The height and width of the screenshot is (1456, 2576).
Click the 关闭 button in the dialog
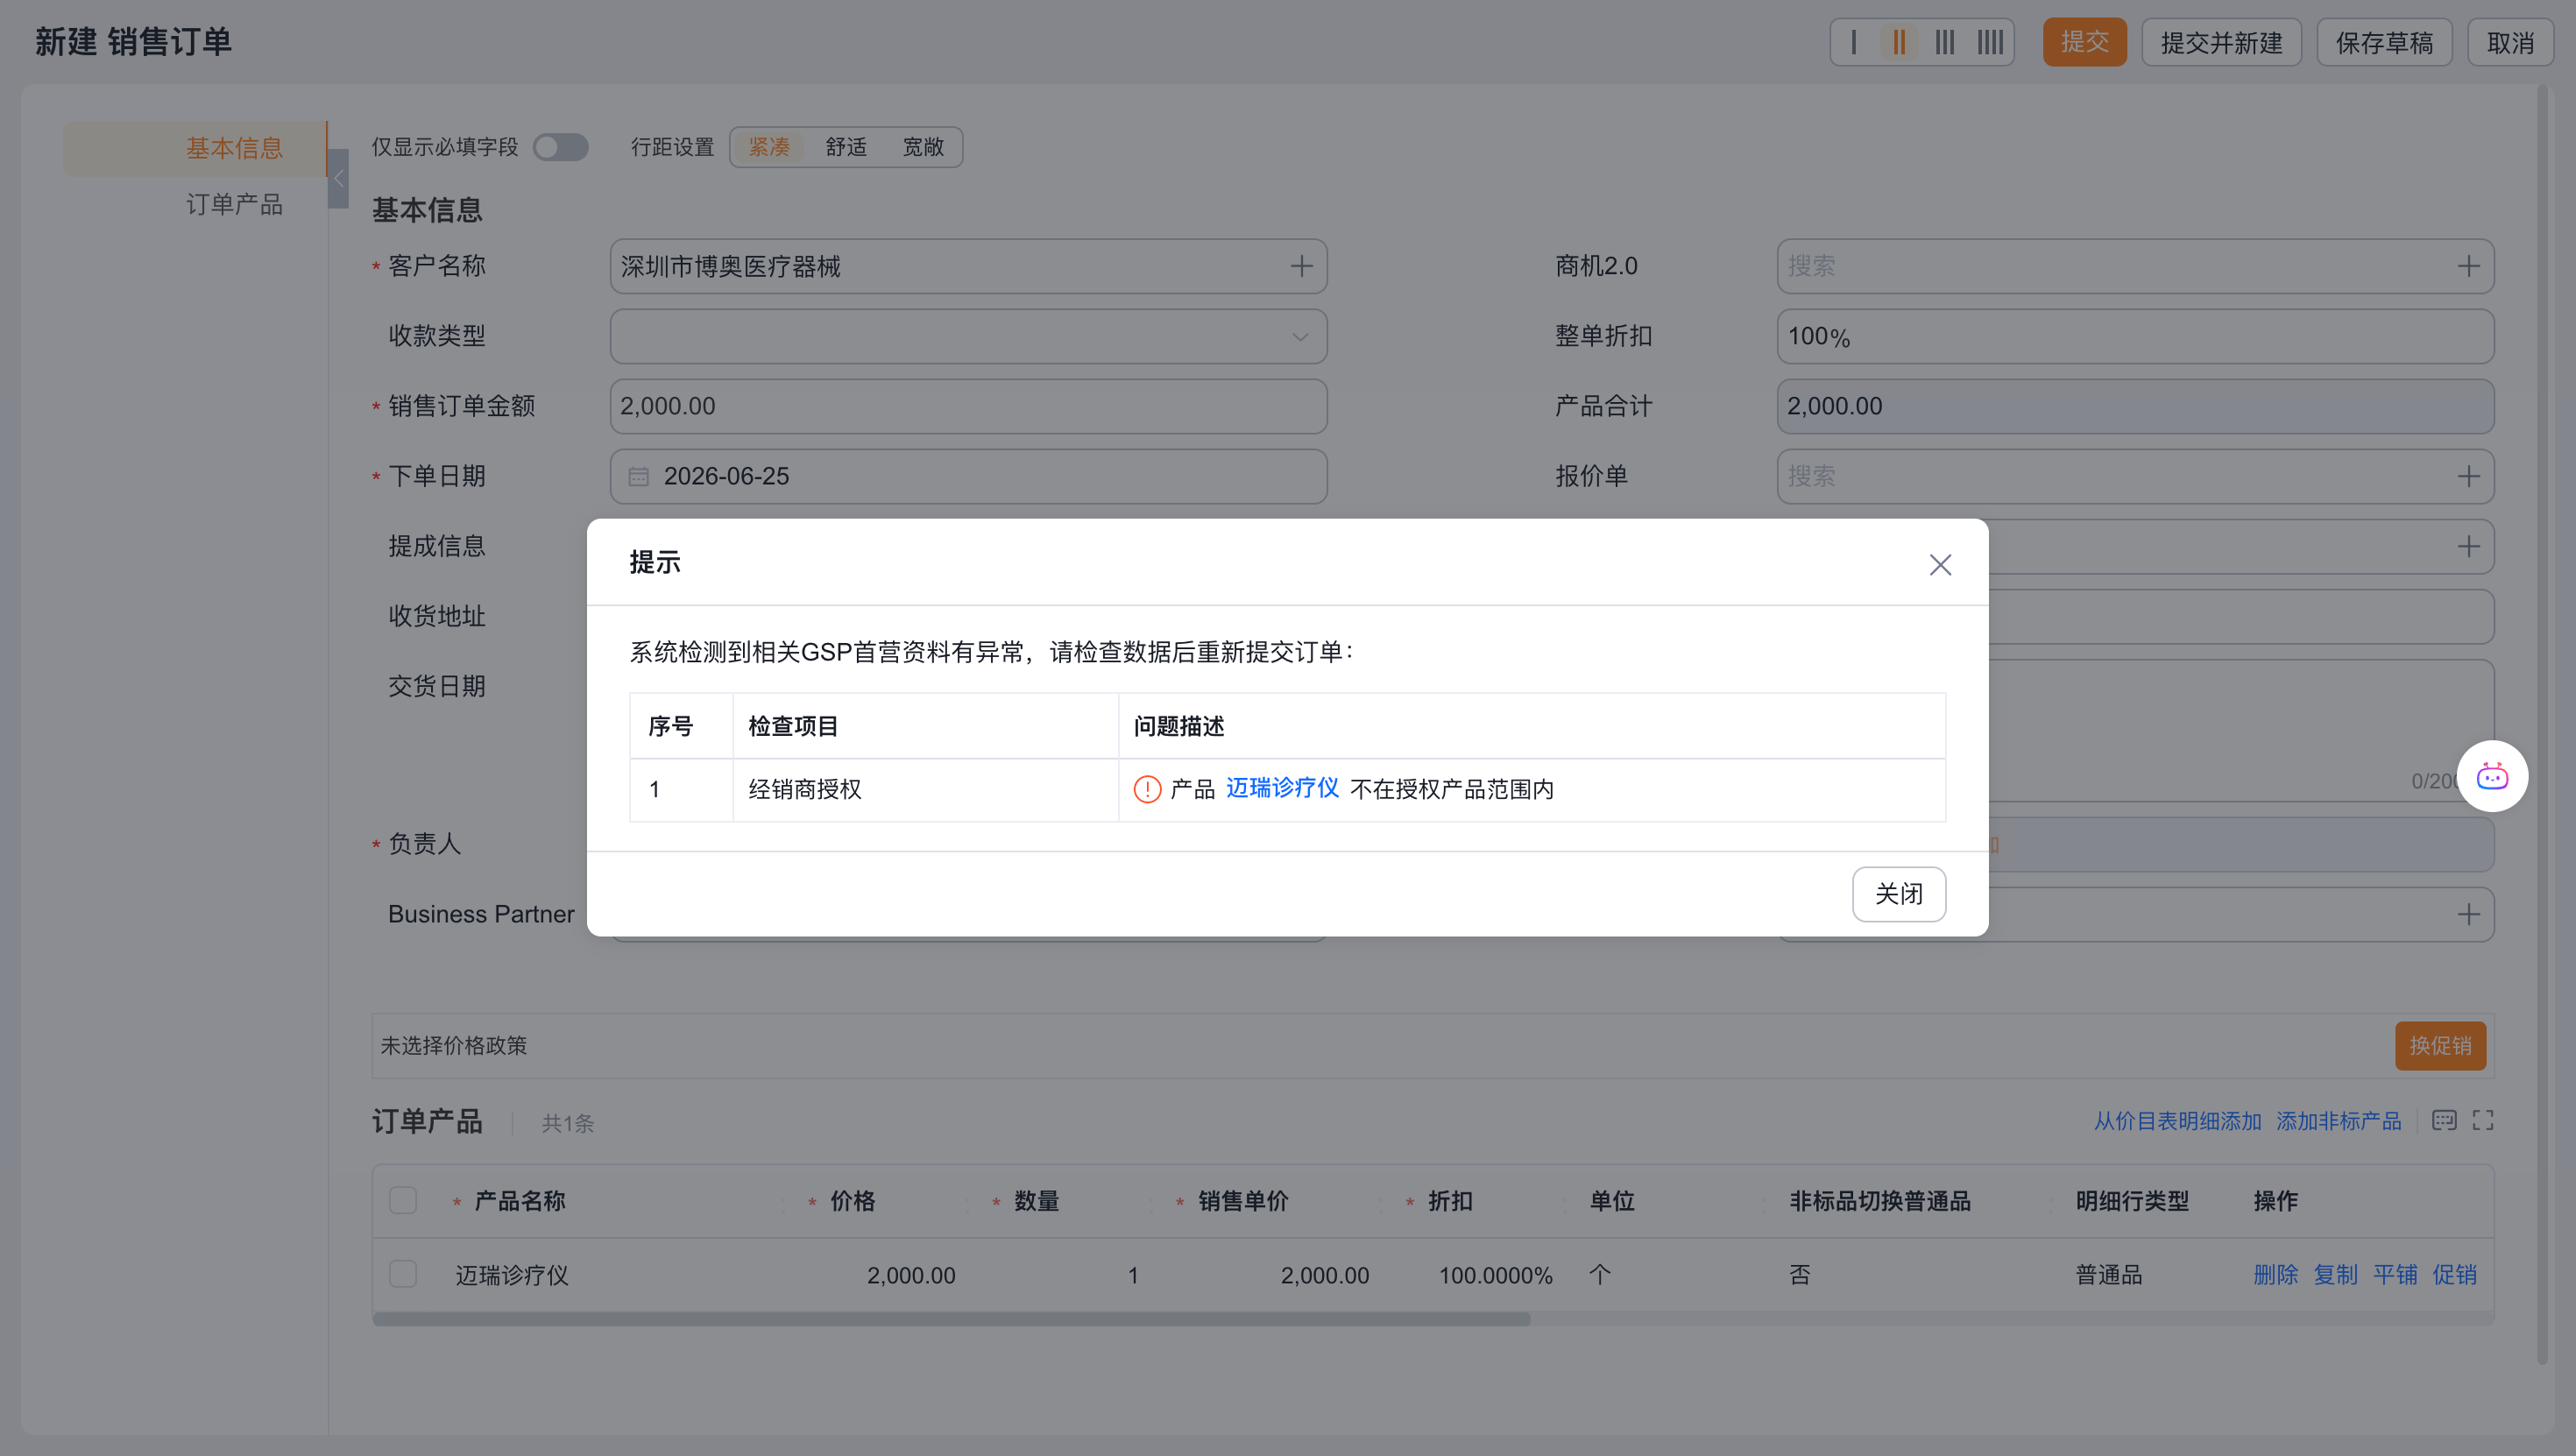pyautogui.click(x=1898, y=894)
